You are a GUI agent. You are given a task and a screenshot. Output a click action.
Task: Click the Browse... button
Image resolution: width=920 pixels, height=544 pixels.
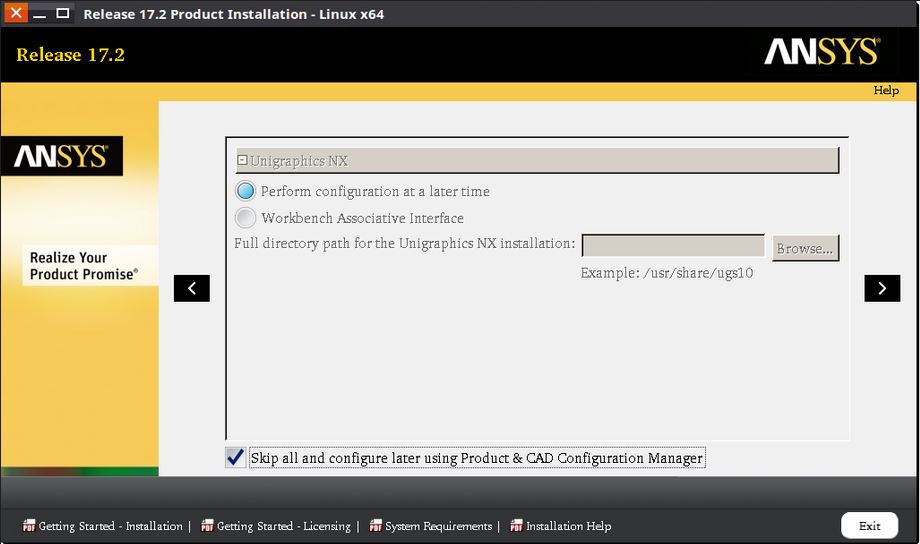click(805, 248)
